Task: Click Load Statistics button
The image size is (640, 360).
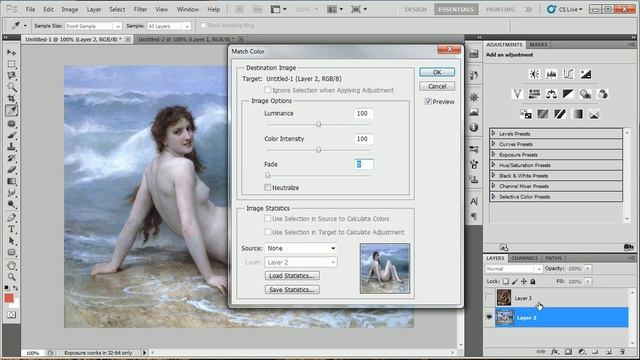Action: pyautogui.click(x=292, y=276)
